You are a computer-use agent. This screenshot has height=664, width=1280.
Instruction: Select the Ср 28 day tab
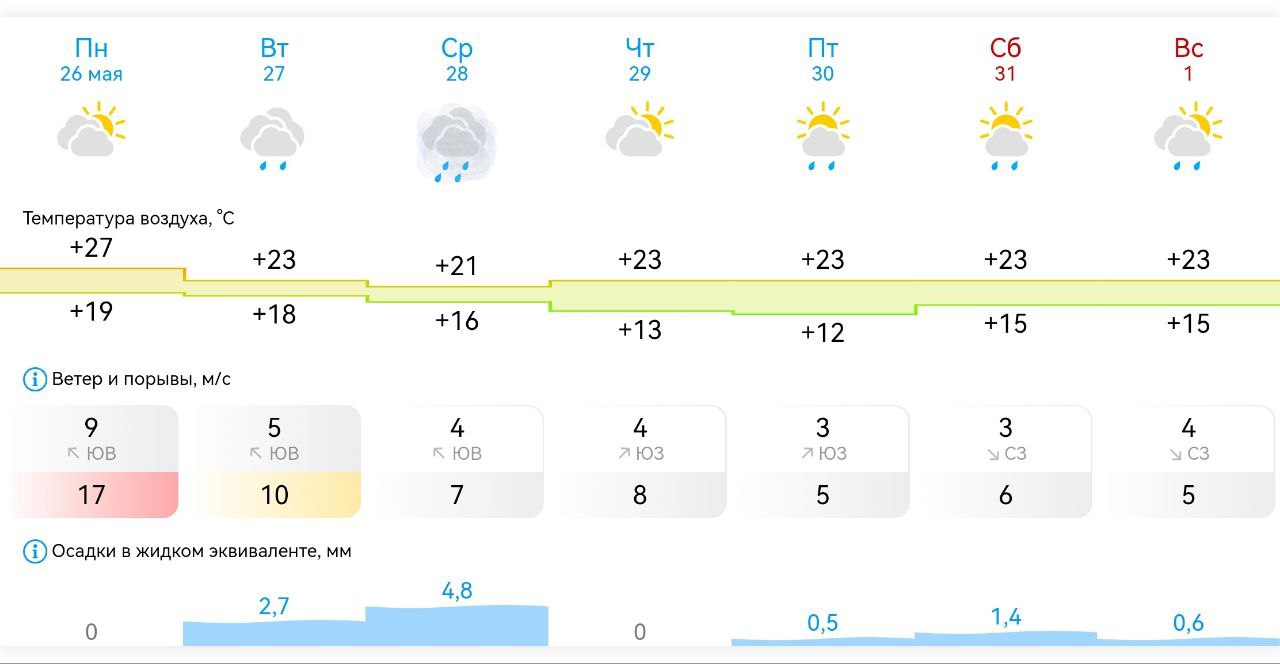click(457, 60)
